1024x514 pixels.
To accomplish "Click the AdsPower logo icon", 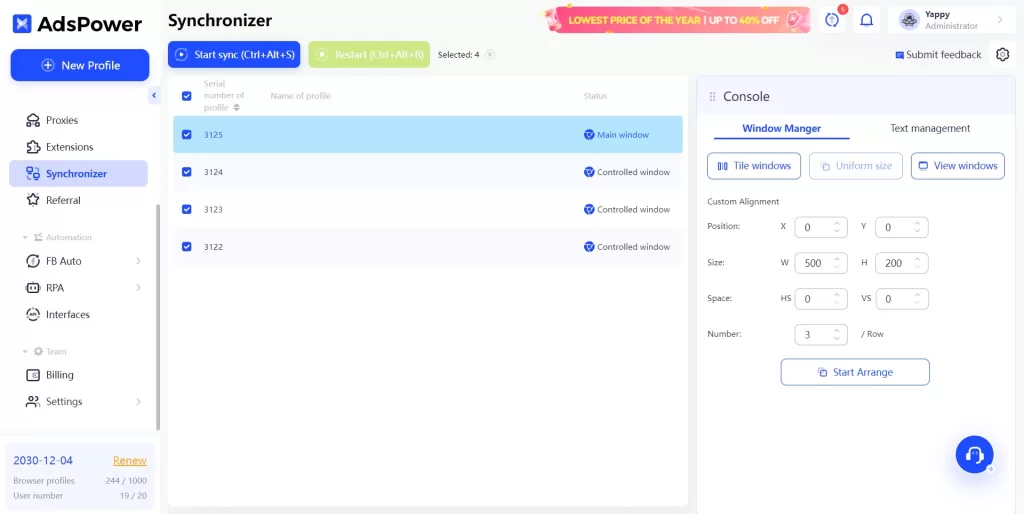I will coord(22,24).
